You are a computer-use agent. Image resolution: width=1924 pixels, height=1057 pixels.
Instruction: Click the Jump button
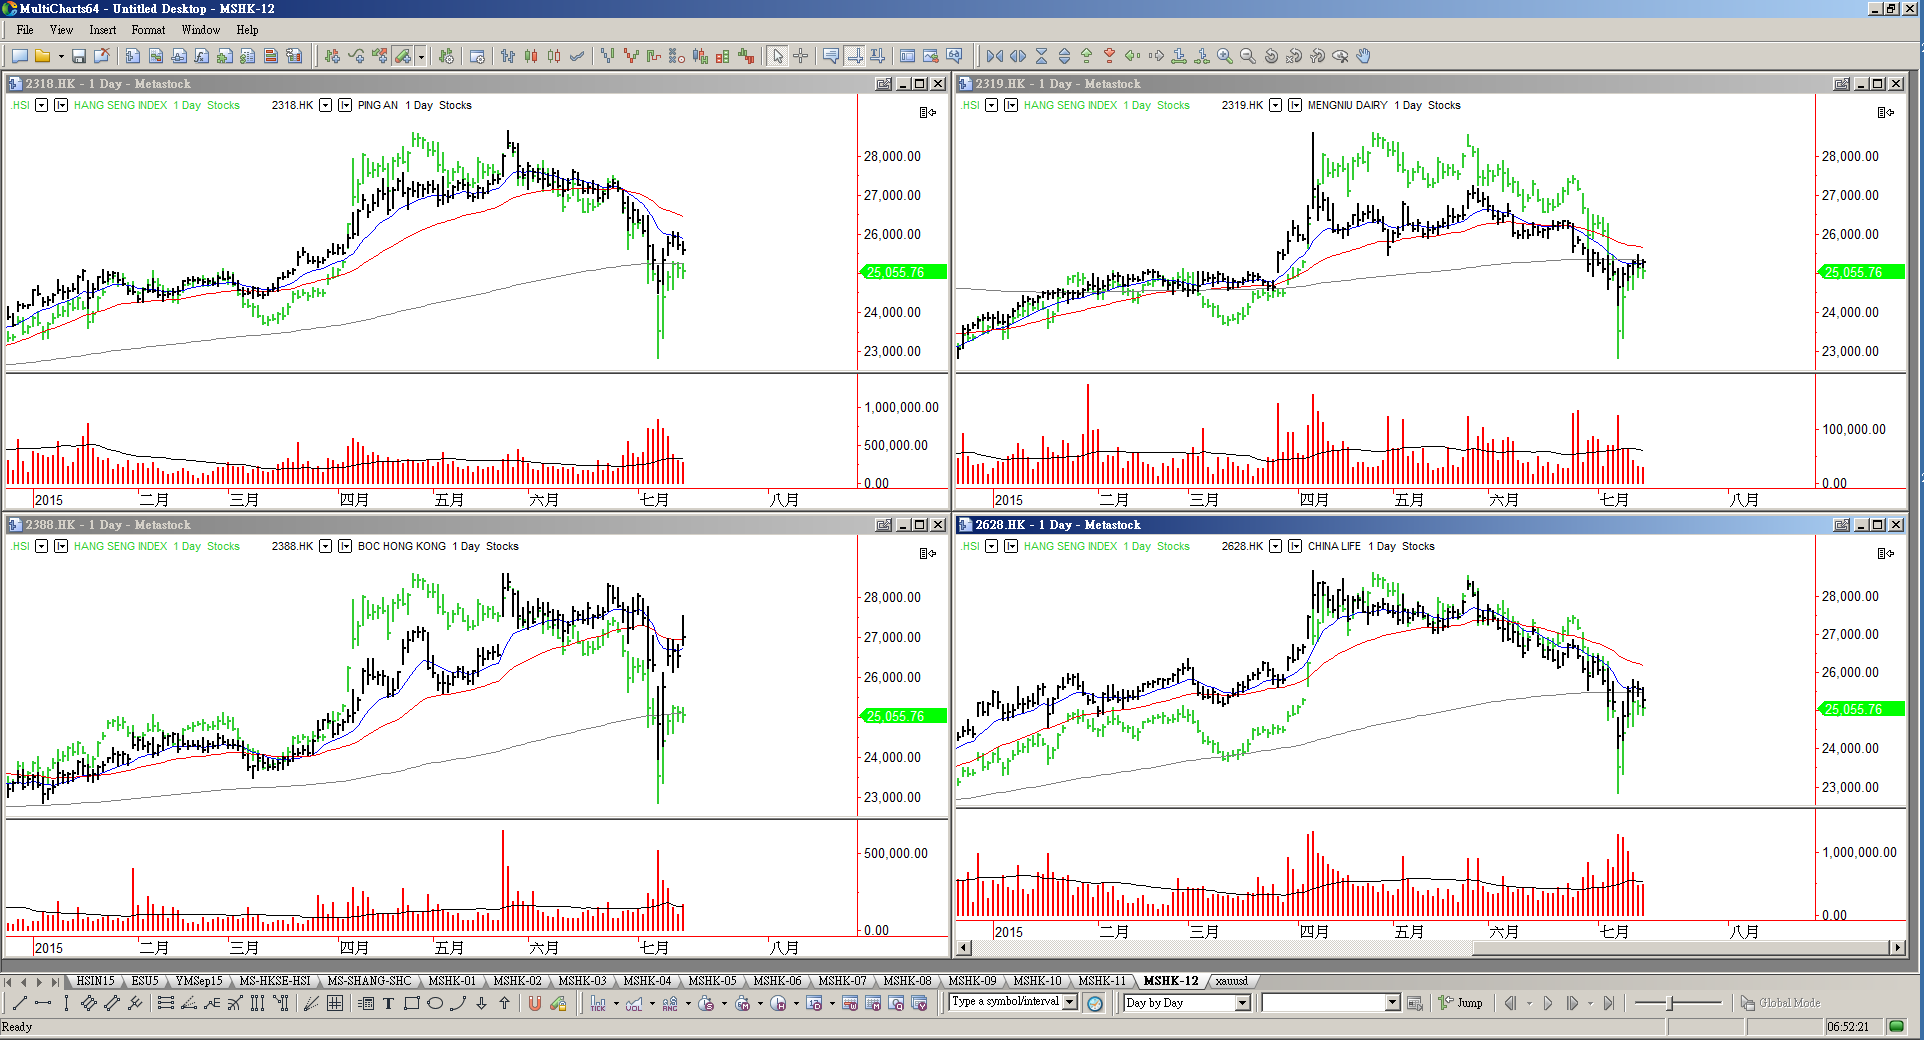(1460, 1003)
